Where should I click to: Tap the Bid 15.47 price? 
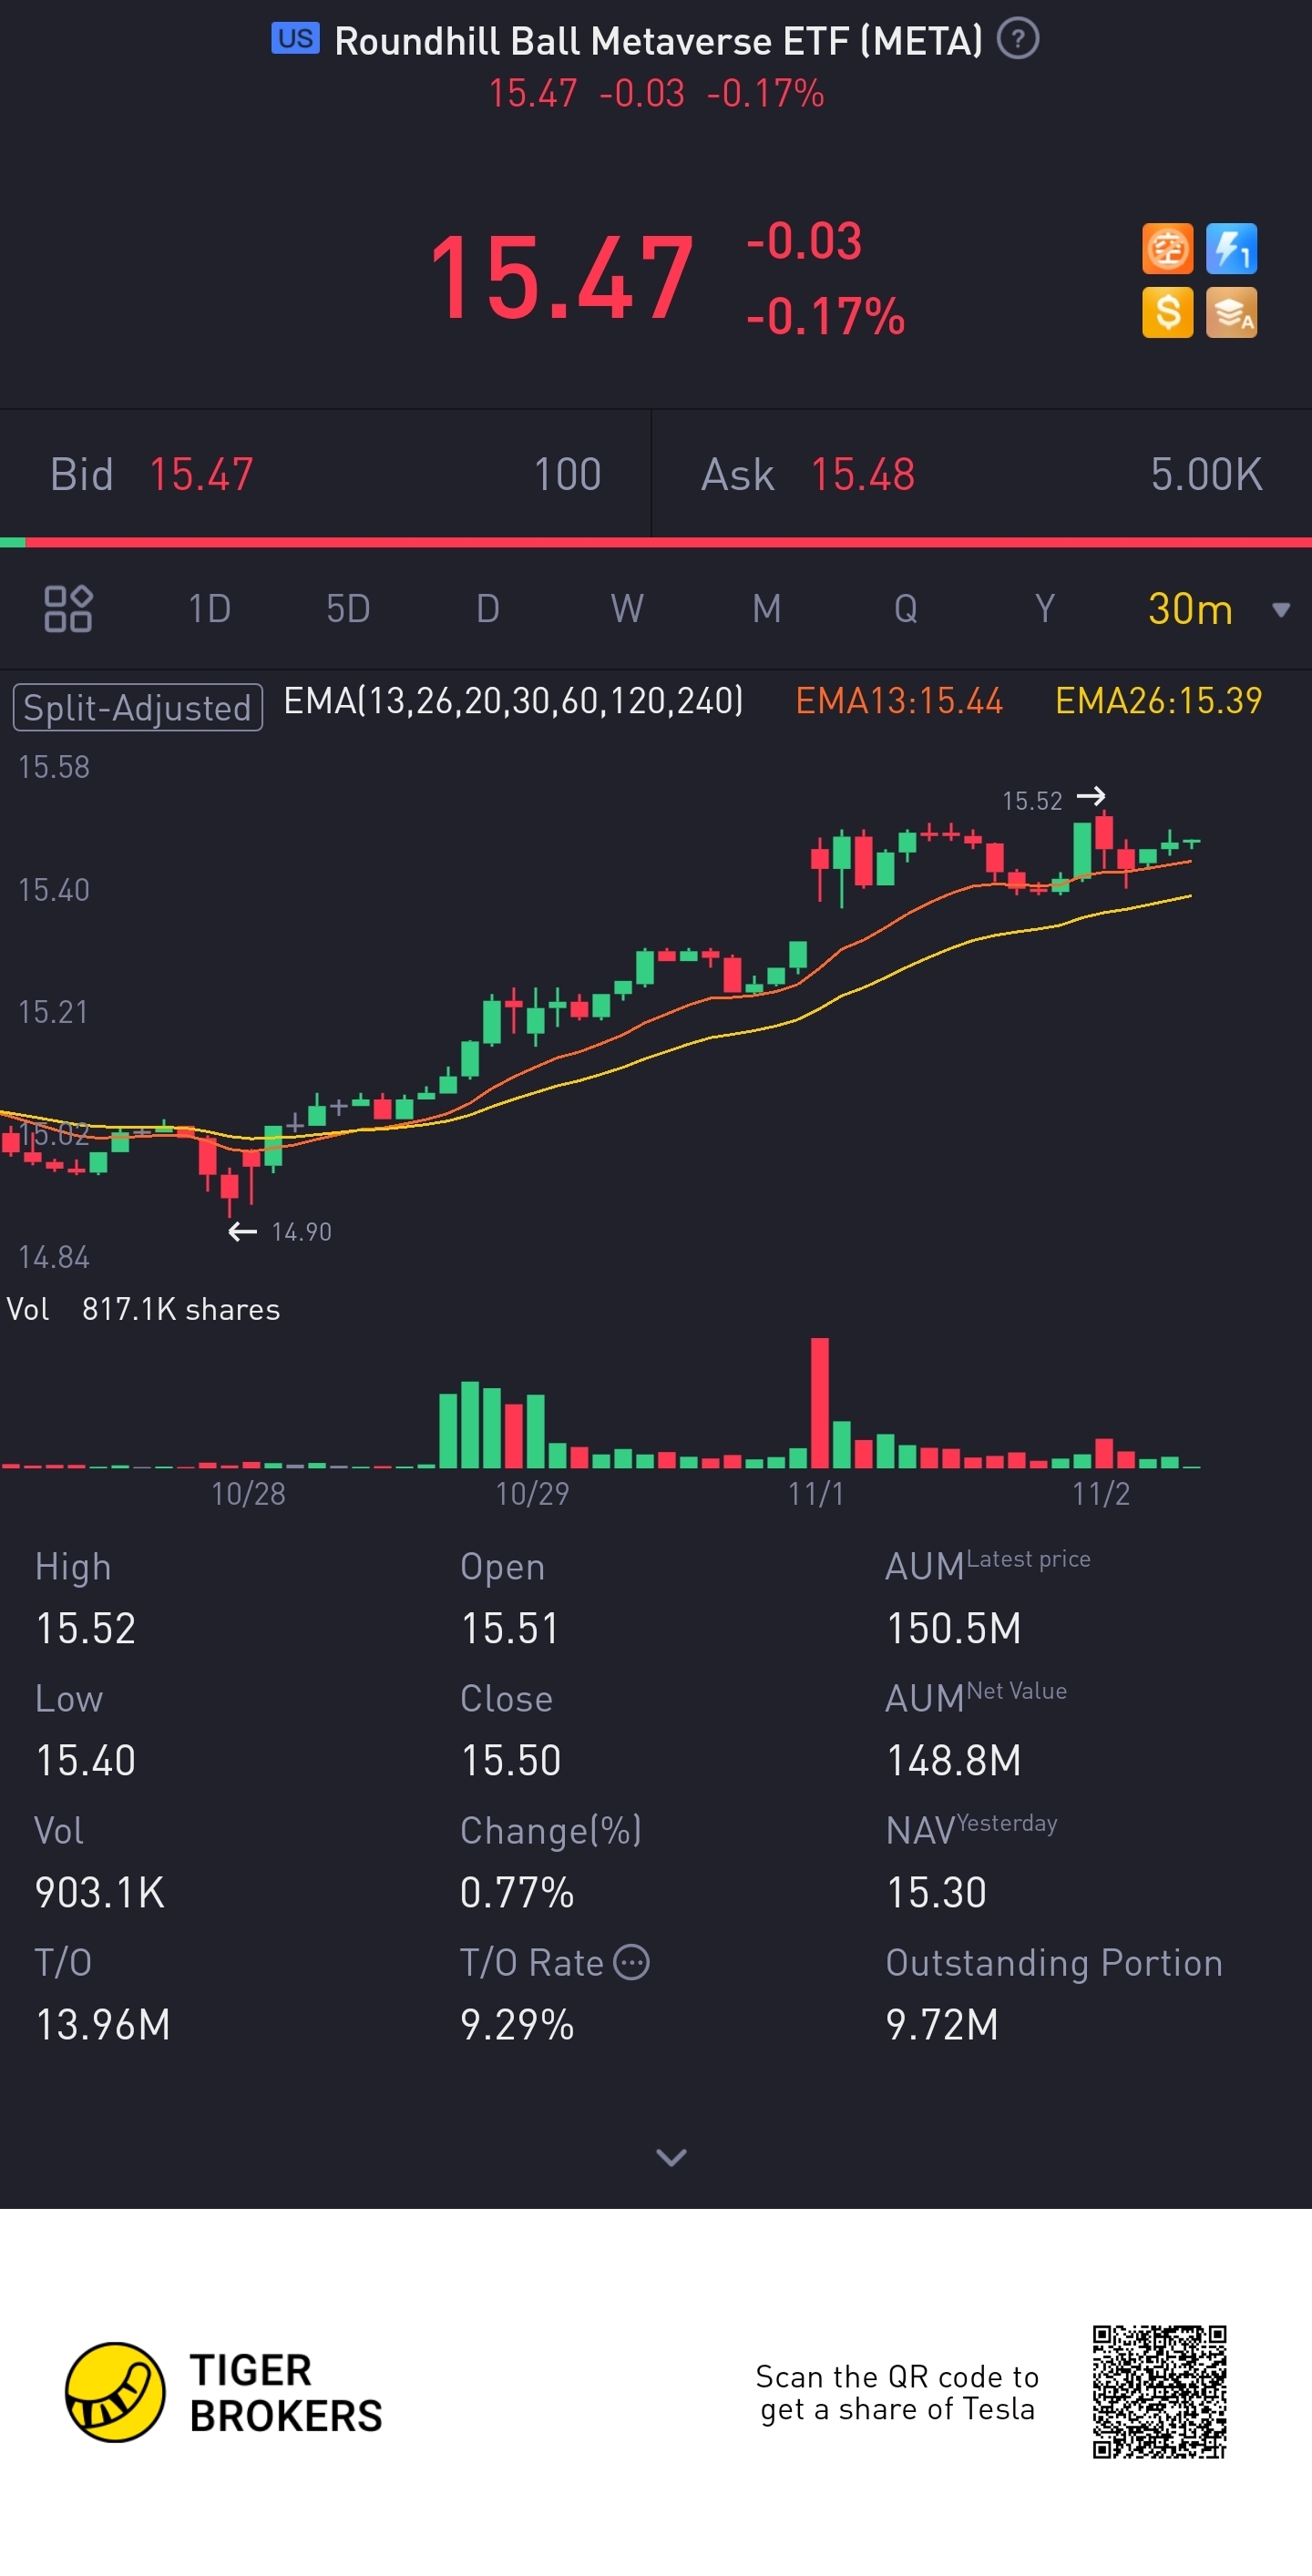[x=201, y=474]
